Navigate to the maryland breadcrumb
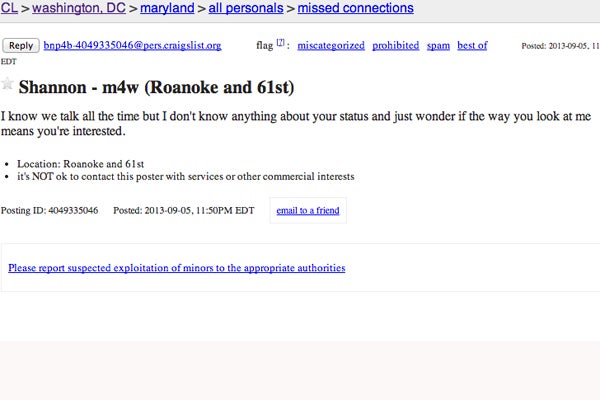Image resolution: width=600 pixels, height=400 pixels. click(x=167, y=8)
